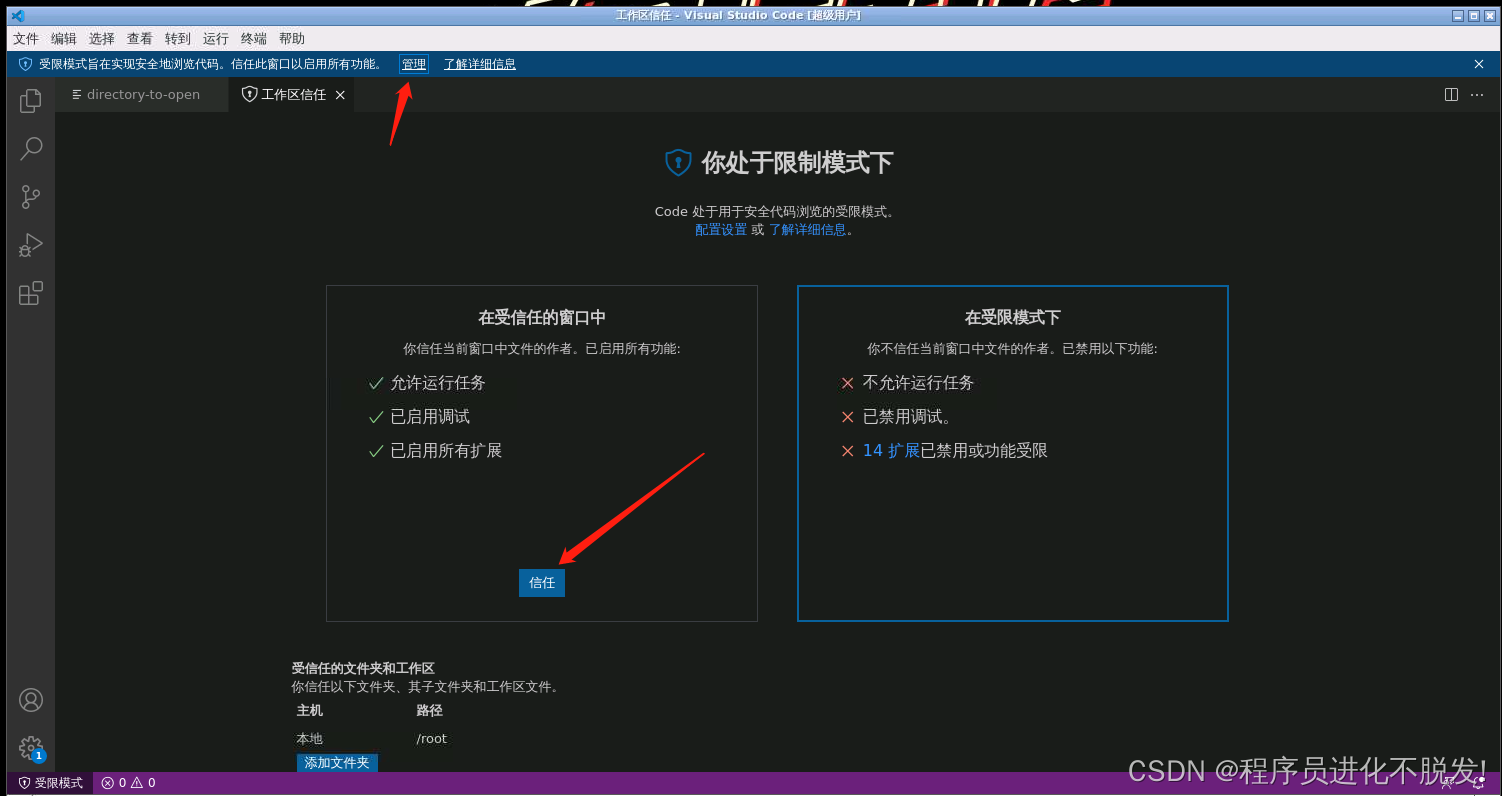Viewport: 1502px width, 796px height.
Task: Click the Accounts icon in activity bar
Action: pyautogui.click(x=30, y=700)
